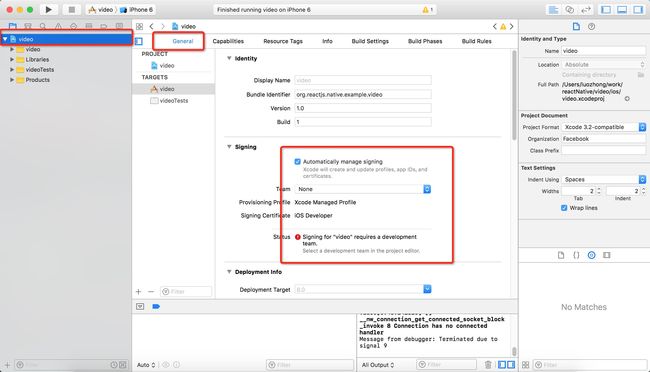Open the object library

592,255
